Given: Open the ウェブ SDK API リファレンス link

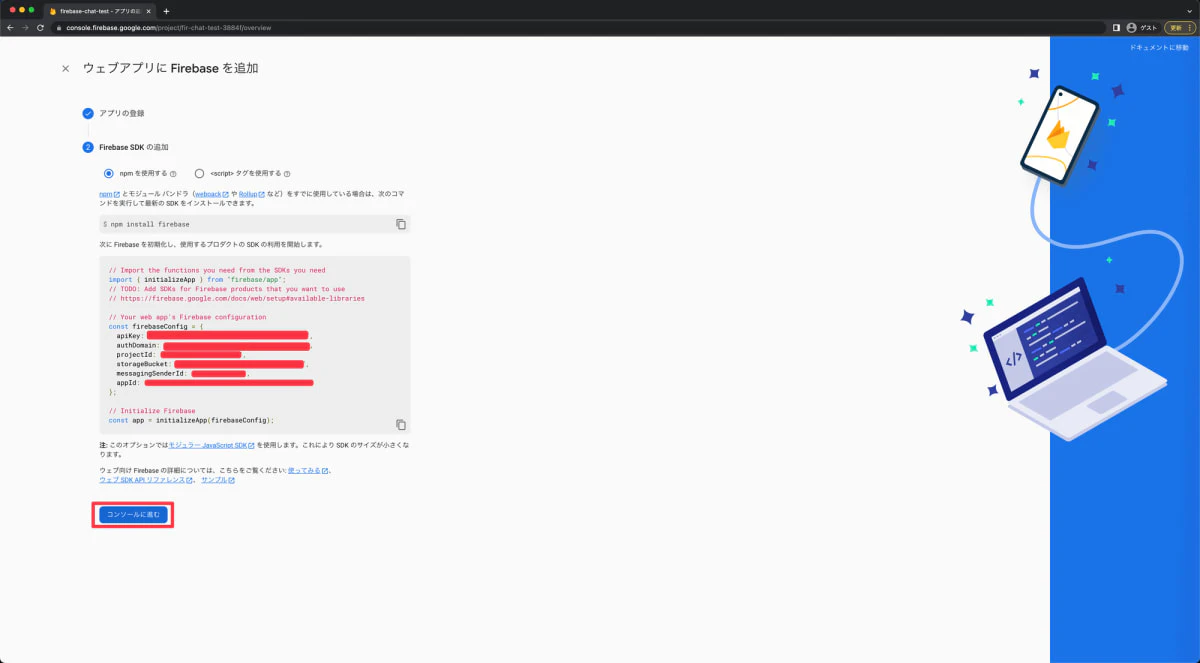Looking at the screenshot, I should 145,480.
